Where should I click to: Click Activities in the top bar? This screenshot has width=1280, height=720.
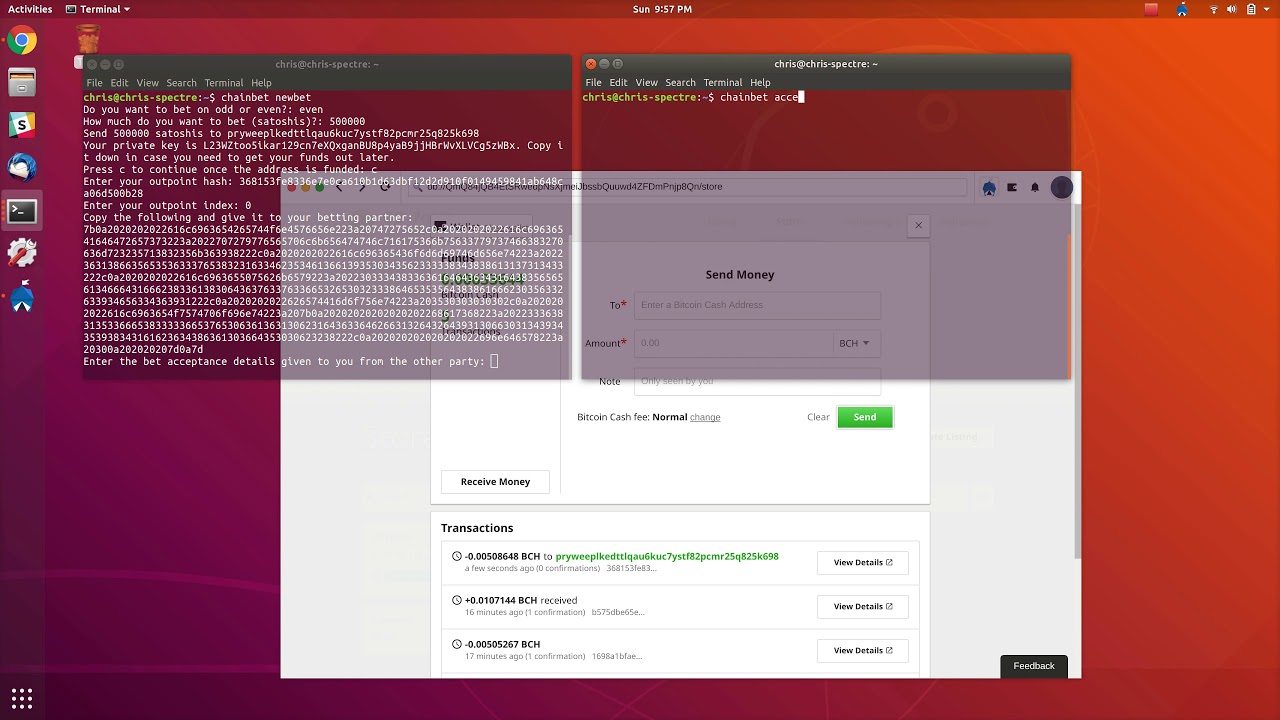30,9
